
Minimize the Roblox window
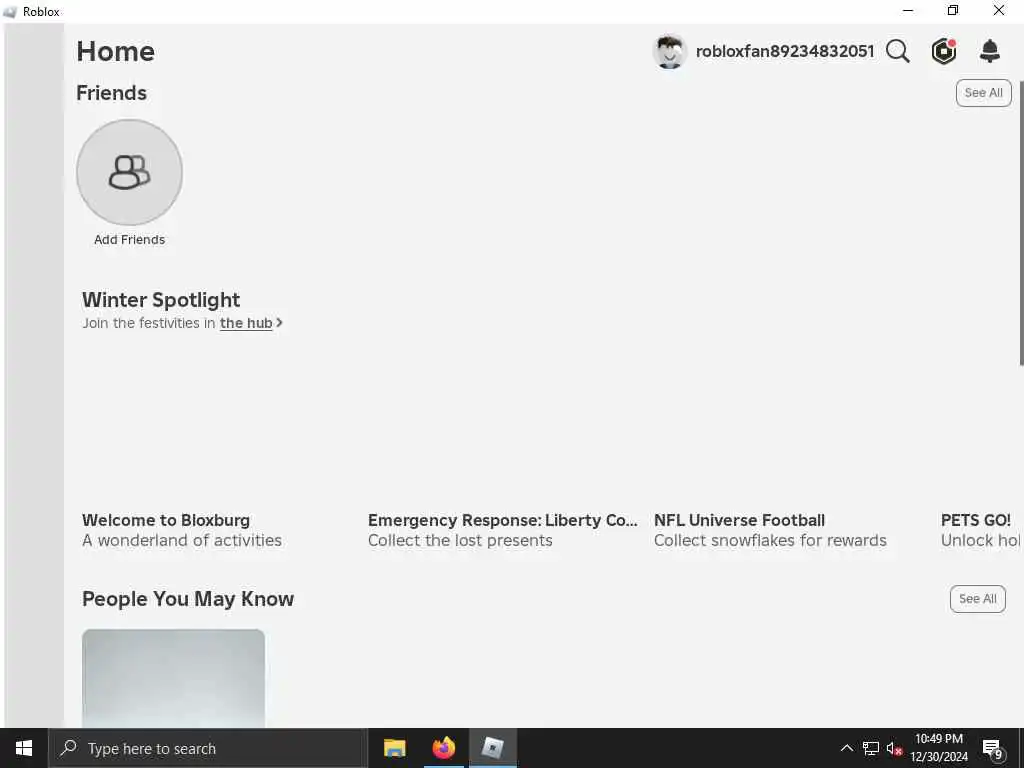pyautogui.click(x=908, y=10)
